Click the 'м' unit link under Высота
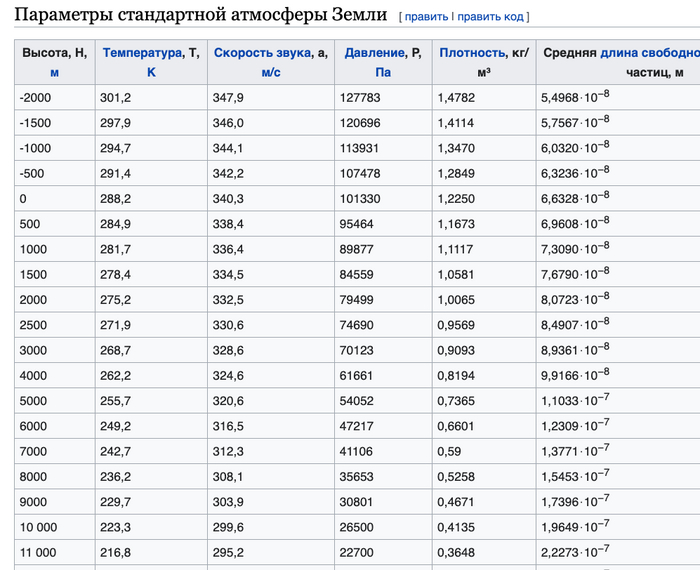The image size is (700, 570). point(54,72)
